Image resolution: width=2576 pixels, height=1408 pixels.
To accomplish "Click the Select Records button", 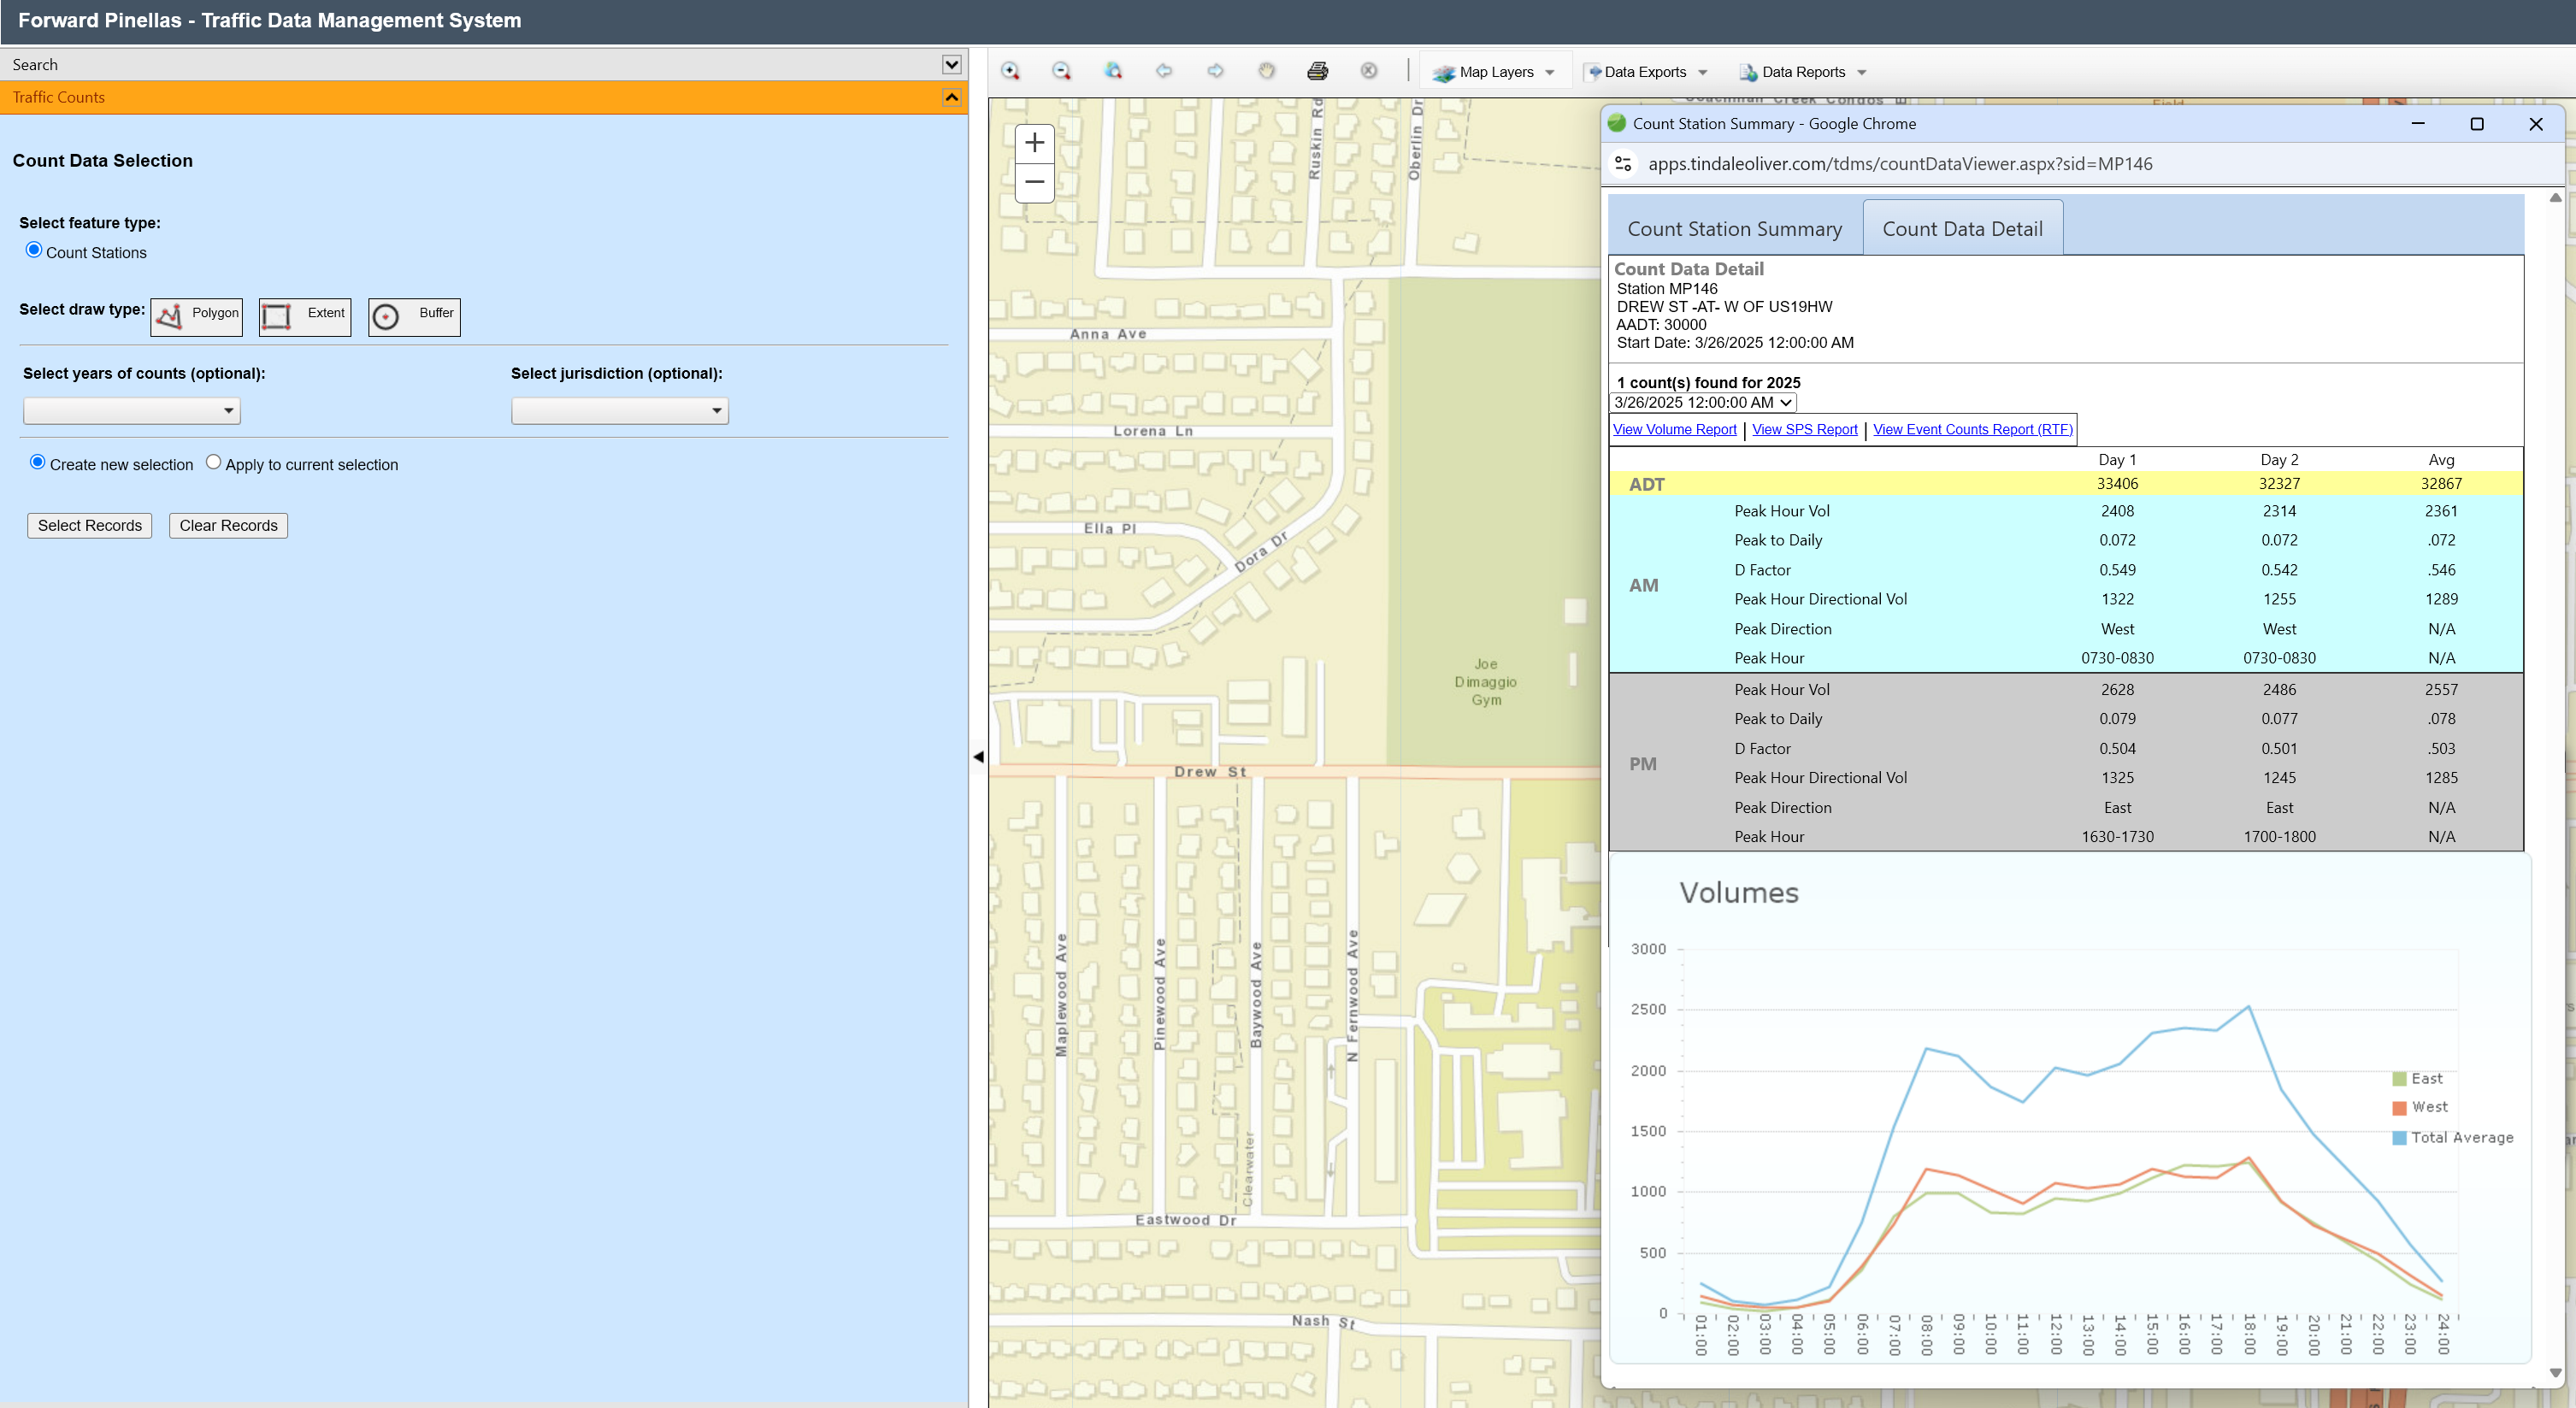I will 90,526.
